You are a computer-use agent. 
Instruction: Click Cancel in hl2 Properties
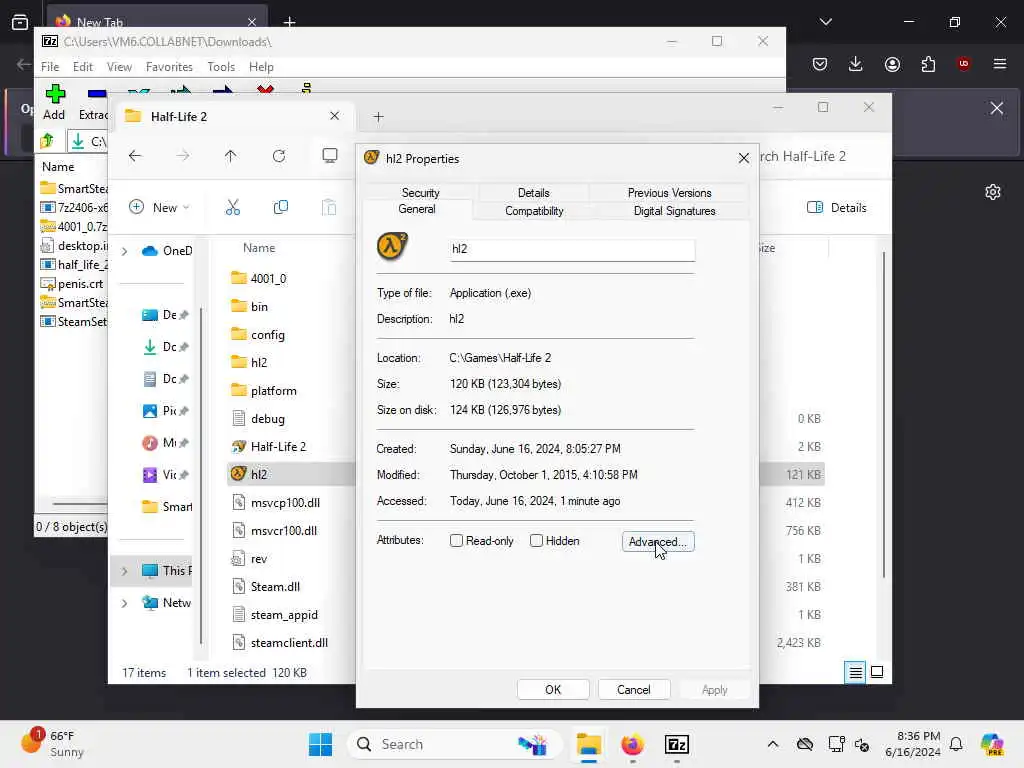pyautogui.click(x=633, y=690)
